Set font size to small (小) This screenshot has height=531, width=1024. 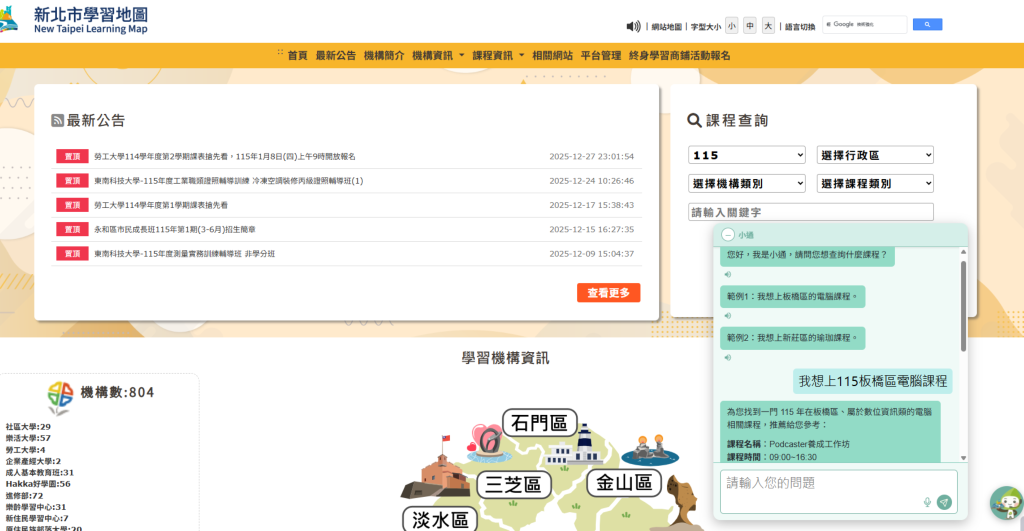click(732, 26)
